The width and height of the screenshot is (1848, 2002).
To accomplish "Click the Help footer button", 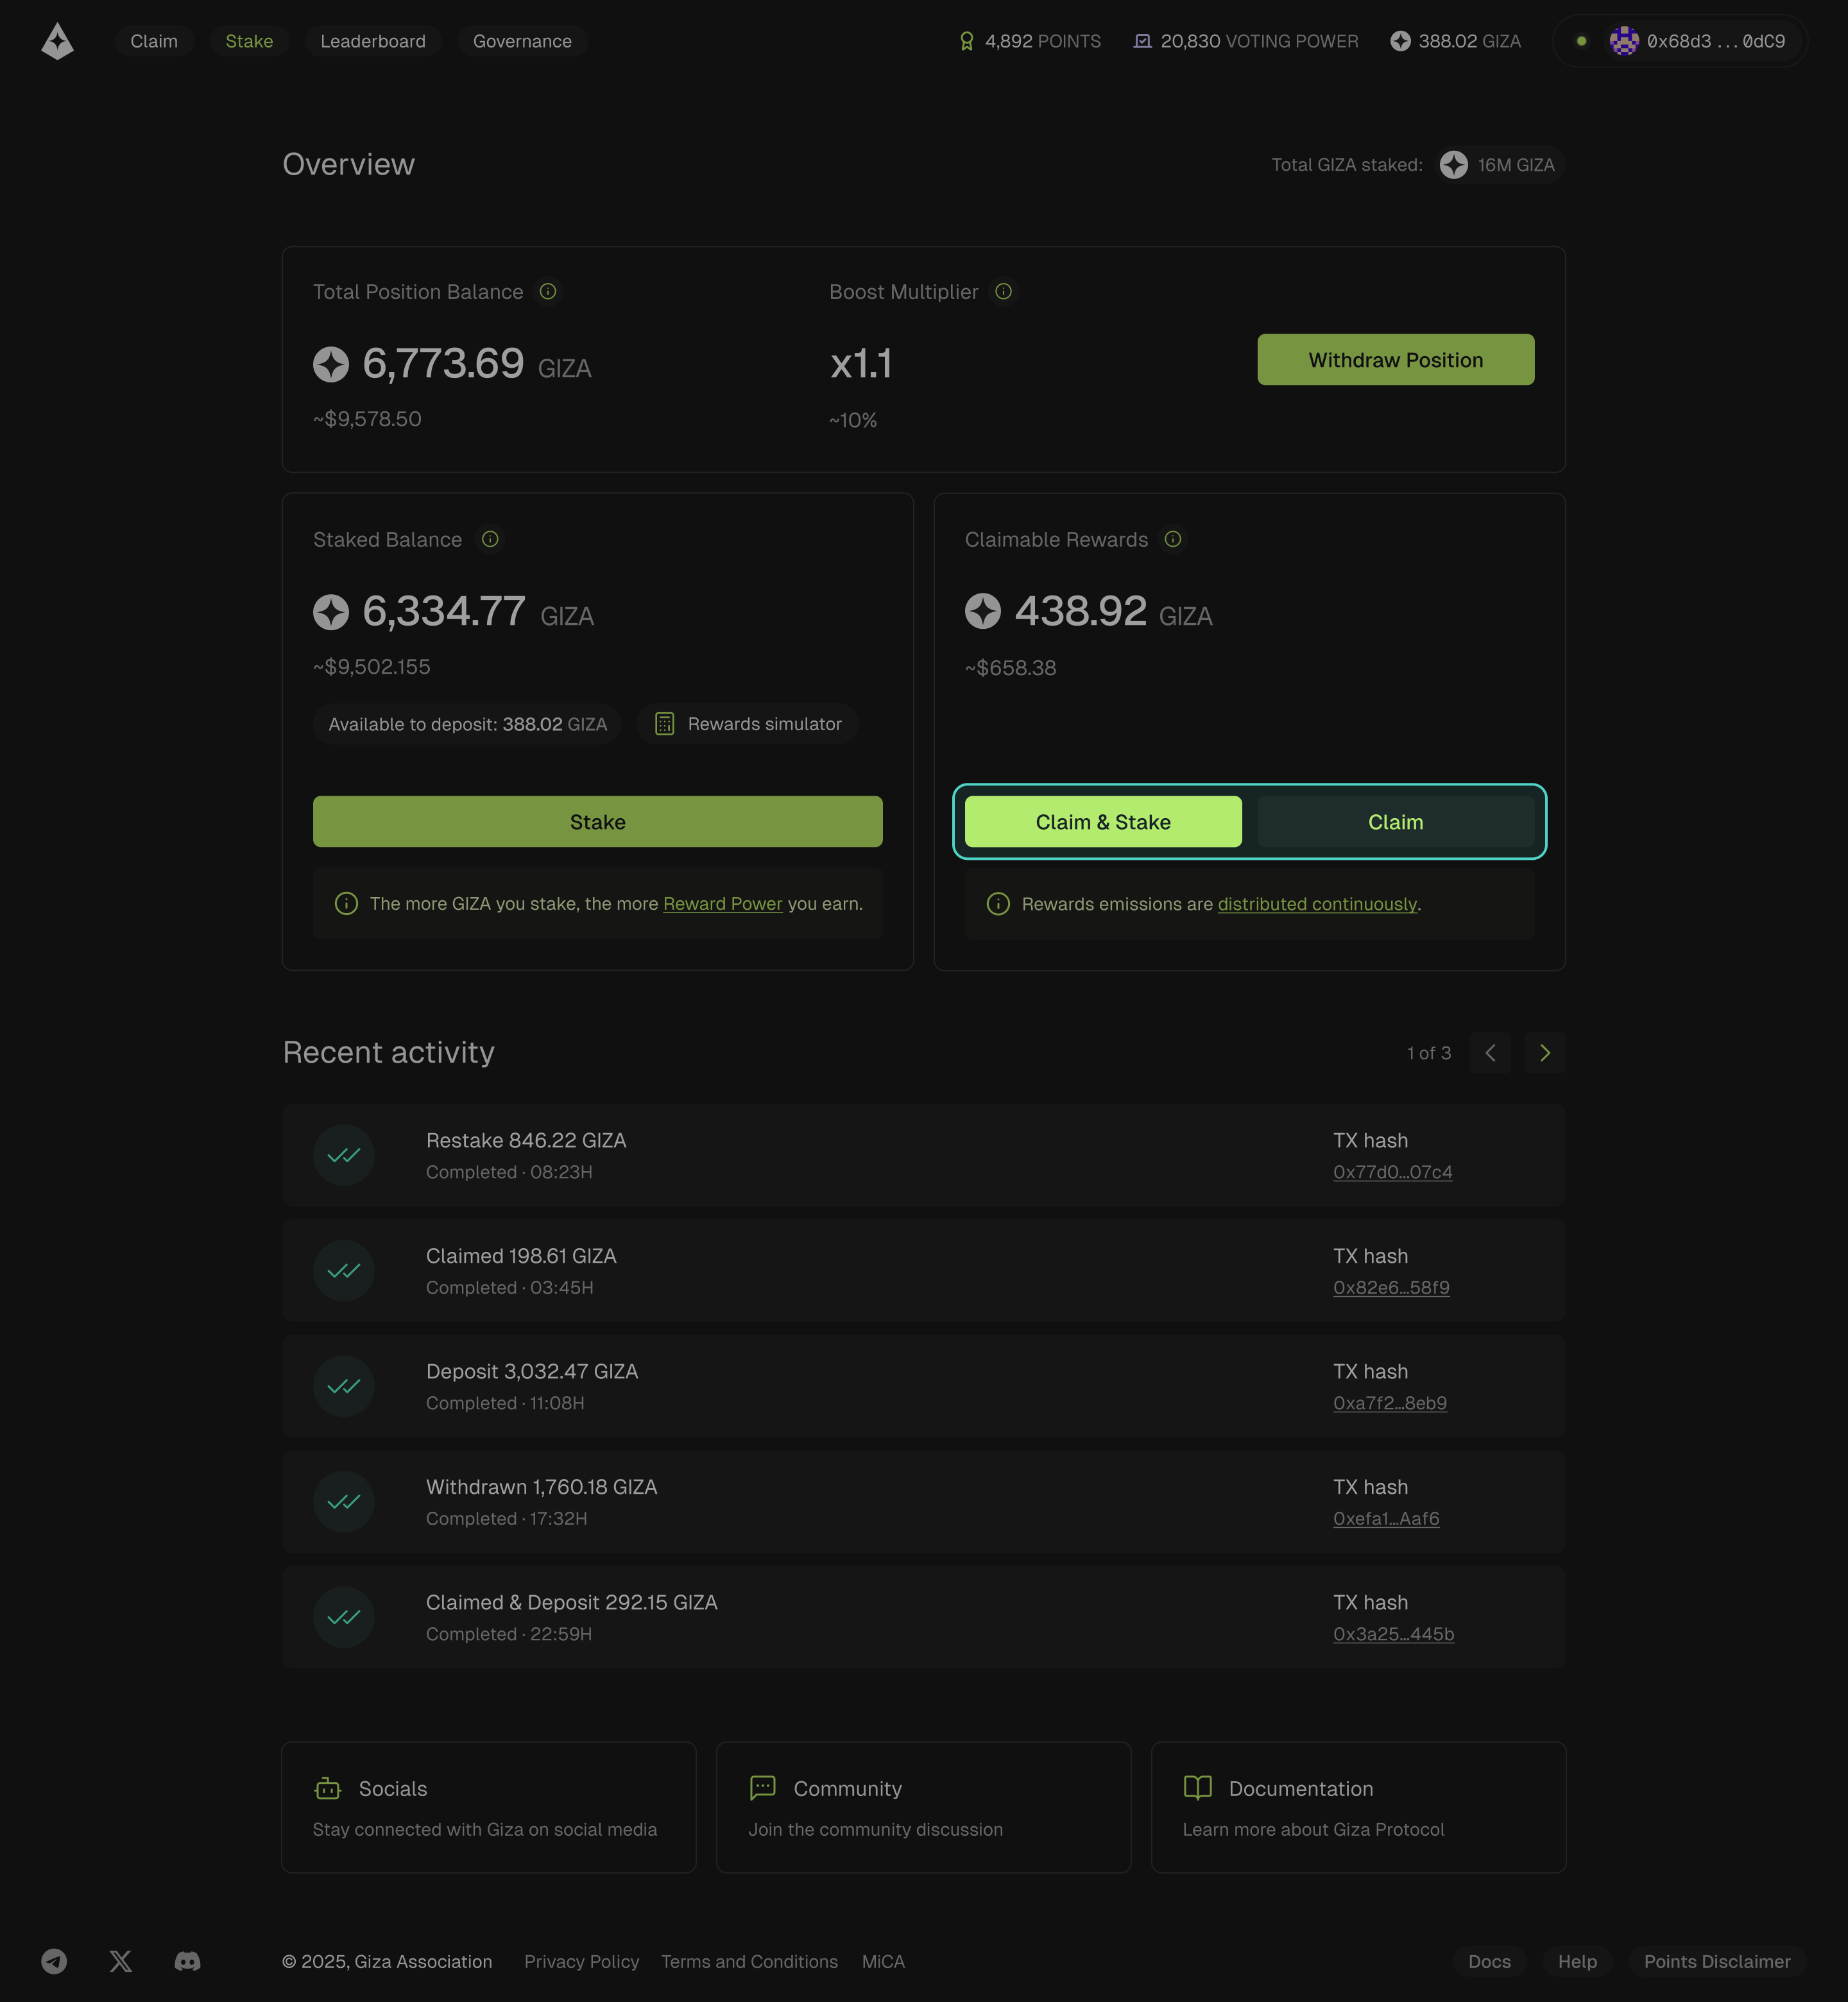I will click(x=1577, y=1962).
